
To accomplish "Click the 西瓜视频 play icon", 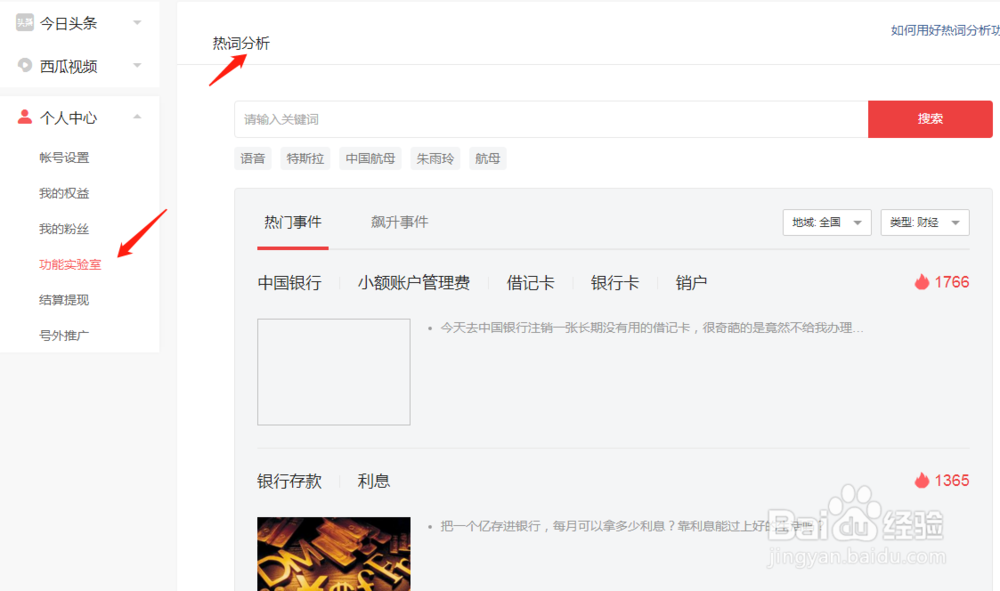I will [25, 65].
